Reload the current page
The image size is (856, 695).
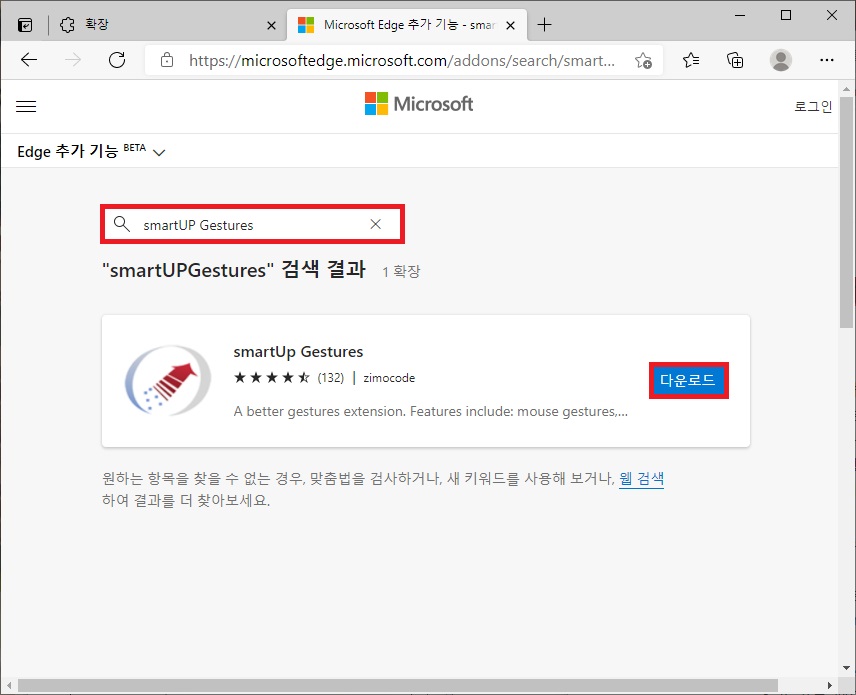click(x=117, y=60)
